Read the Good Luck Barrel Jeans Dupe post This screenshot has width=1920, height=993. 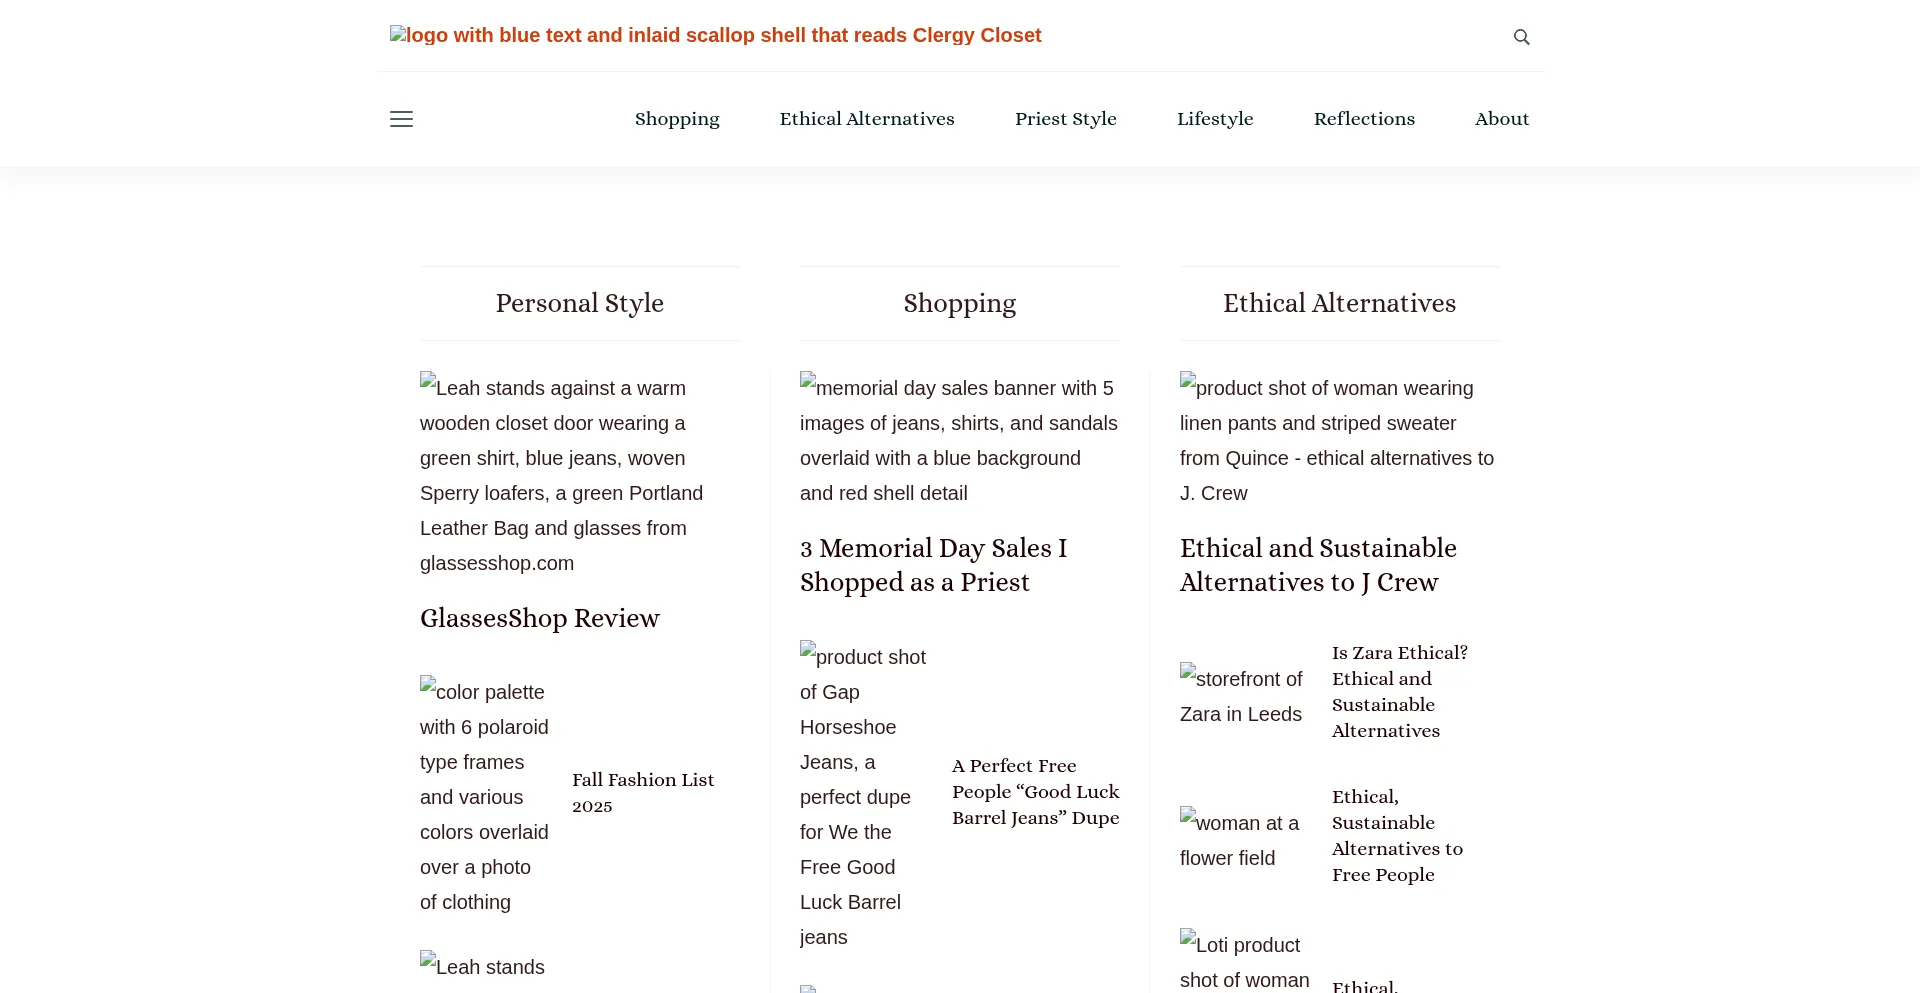pyautogui.click(x=1035, y=792)
